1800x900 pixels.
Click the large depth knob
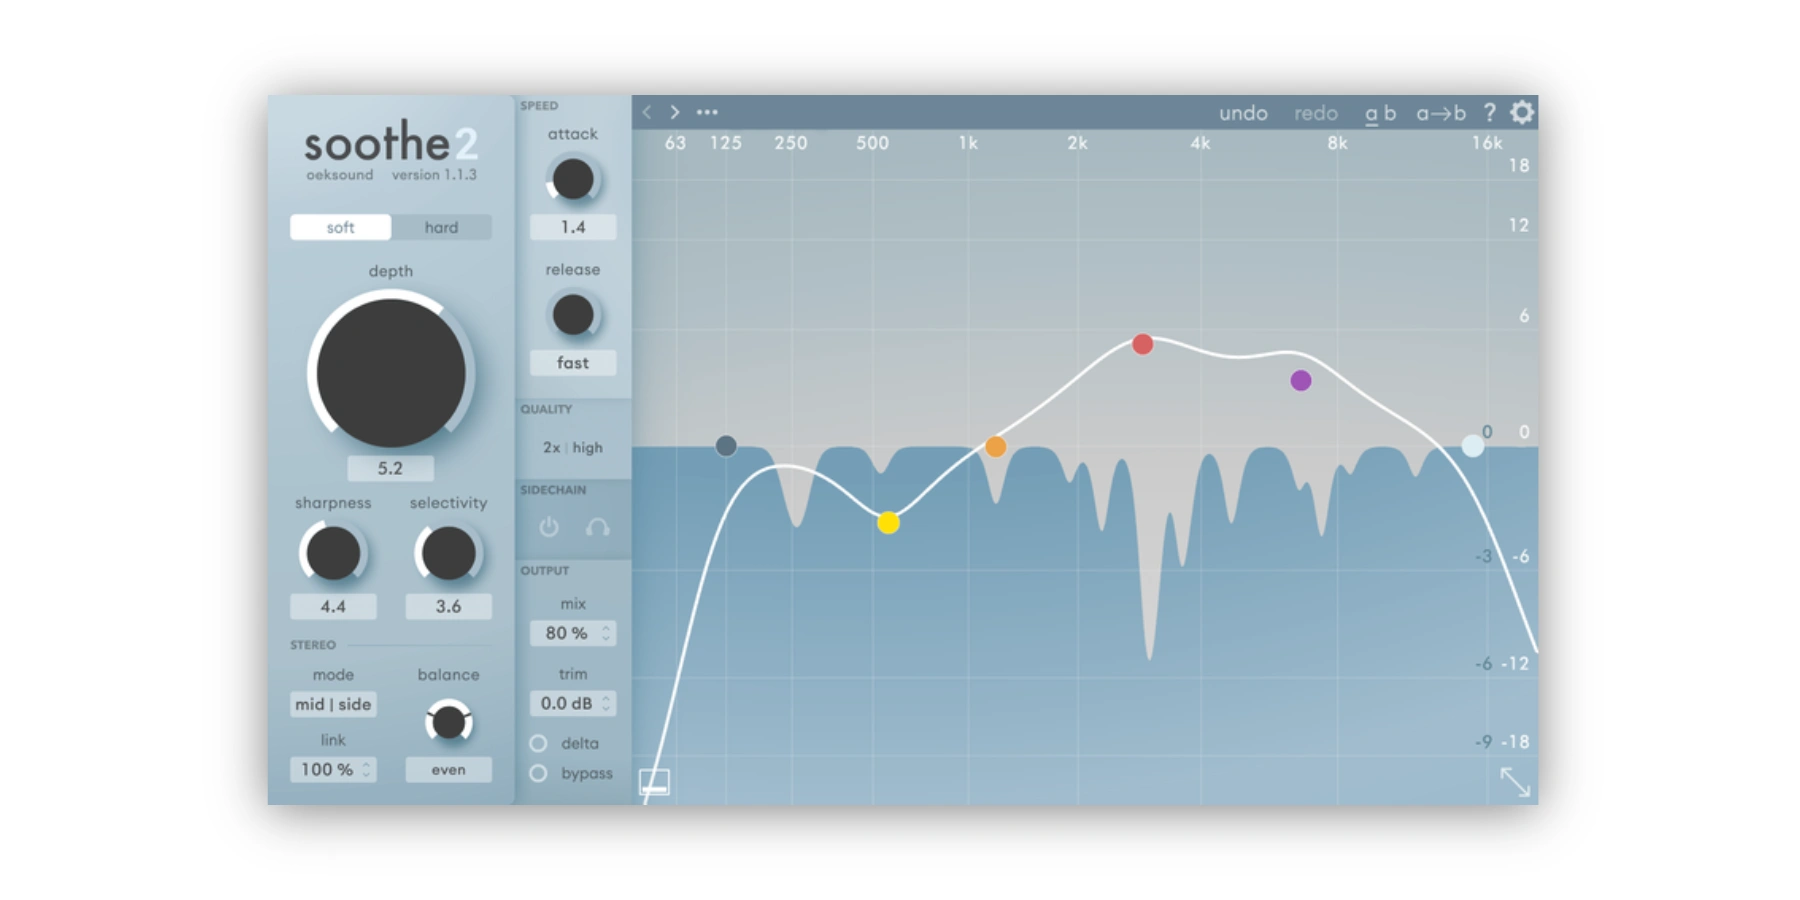click(391, 372)
